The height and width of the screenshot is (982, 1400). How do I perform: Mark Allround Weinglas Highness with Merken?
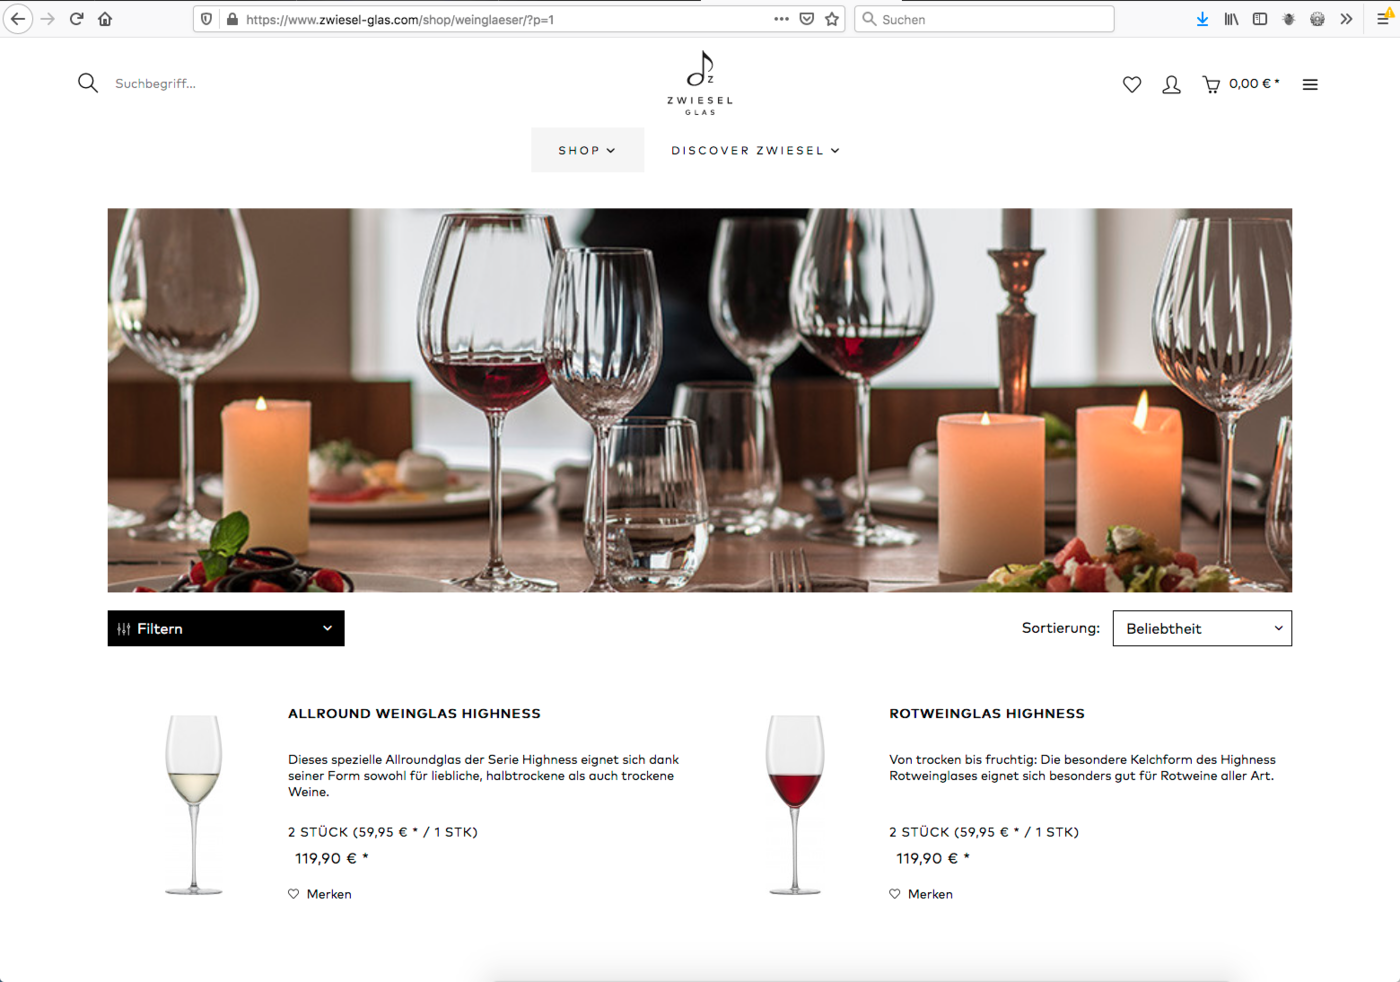pyautogui.click(x=320, y=894)
